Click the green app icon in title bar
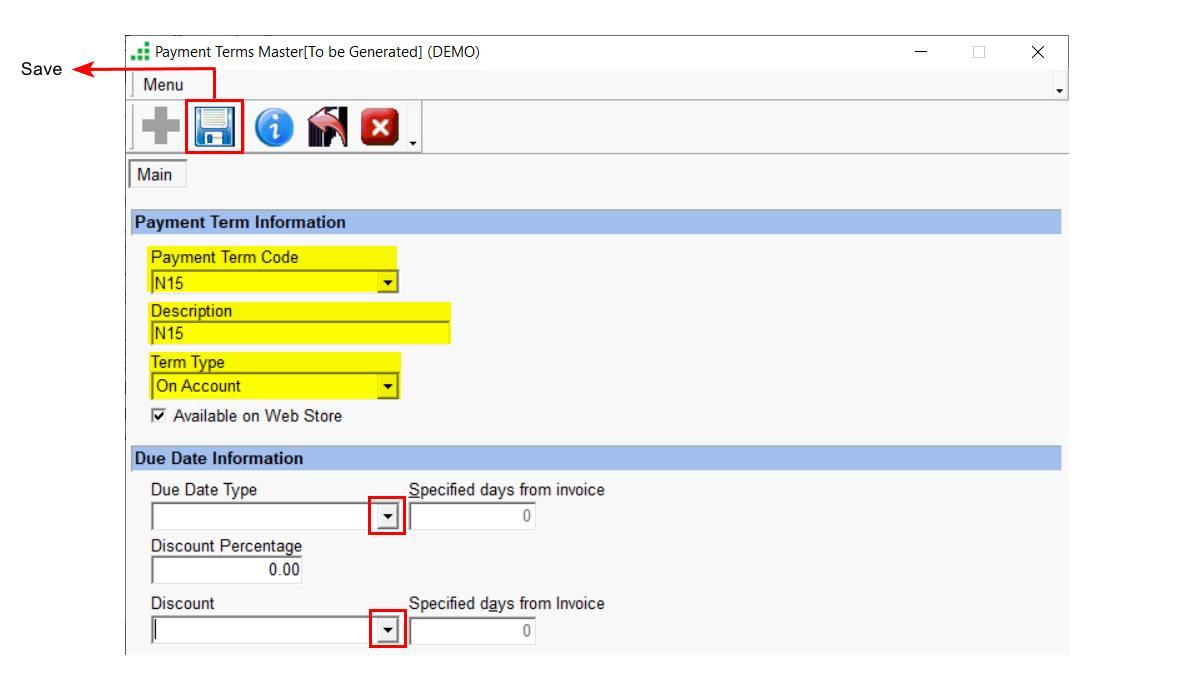The image size is (1185, 682). pyautogui.click(x=141, y=52)
